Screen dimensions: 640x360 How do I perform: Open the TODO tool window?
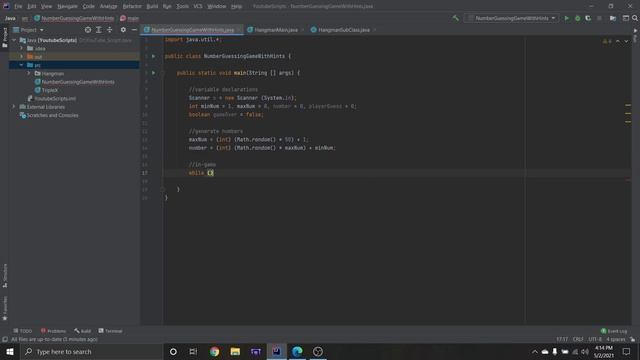click(x=22, y=331)
